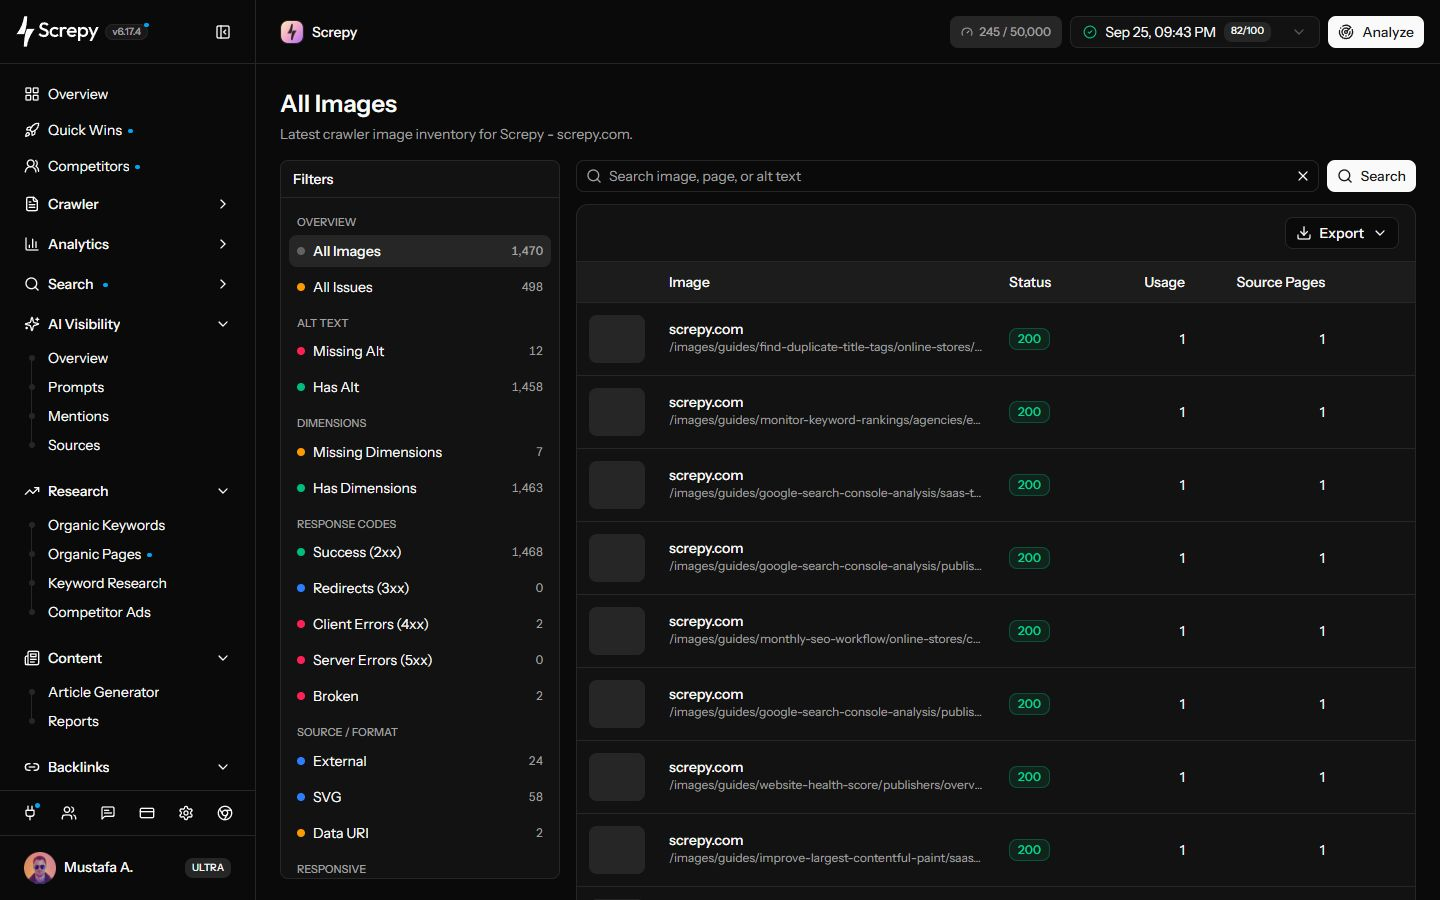This screenshot has width=1440, height=900.
Task: Click the Analyze button
Action: (1376, 32)
